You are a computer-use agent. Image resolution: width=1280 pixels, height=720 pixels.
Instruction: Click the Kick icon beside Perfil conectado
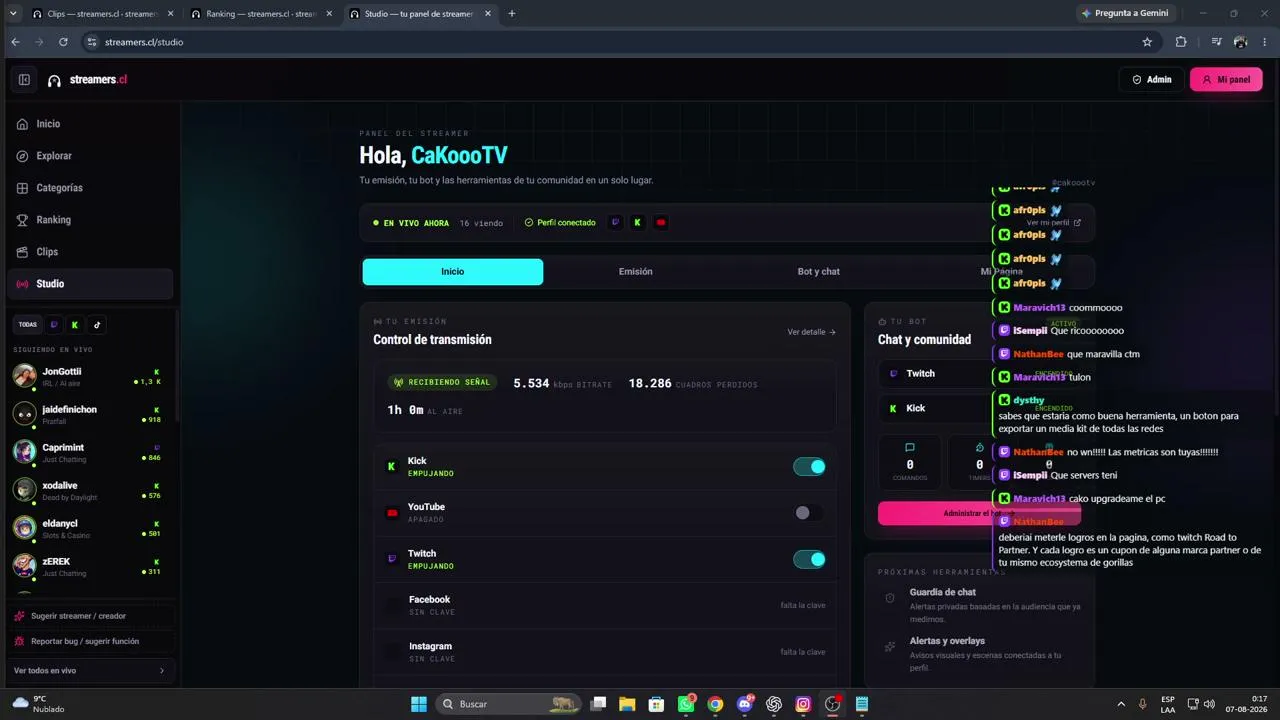tap(637, 223)
